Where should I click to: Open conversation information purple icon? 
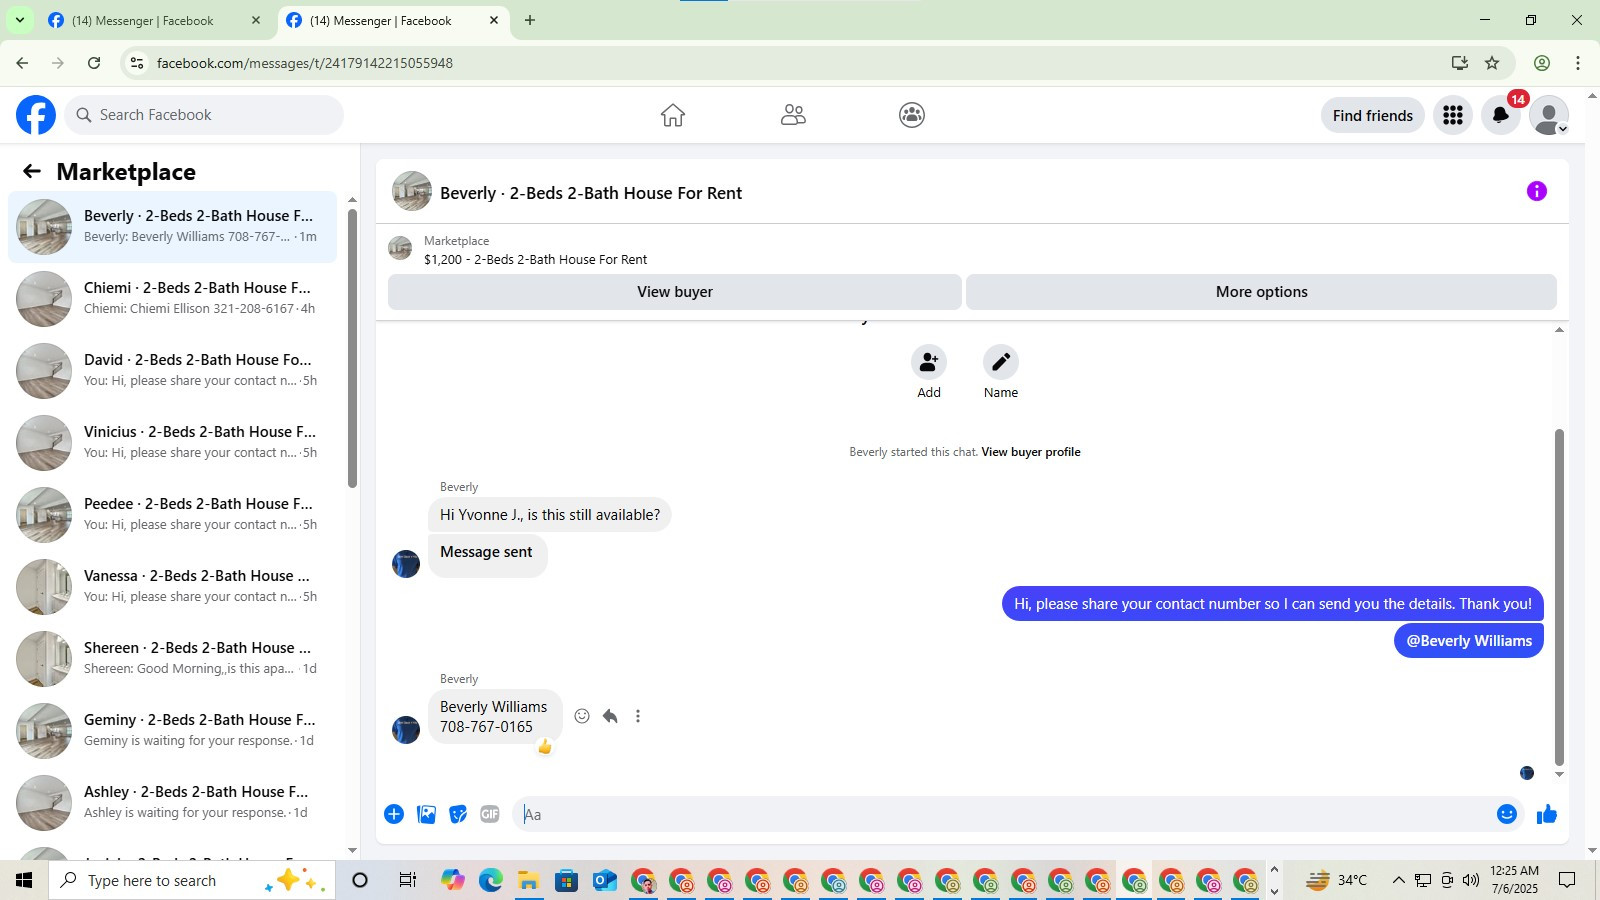[1537, 191]
